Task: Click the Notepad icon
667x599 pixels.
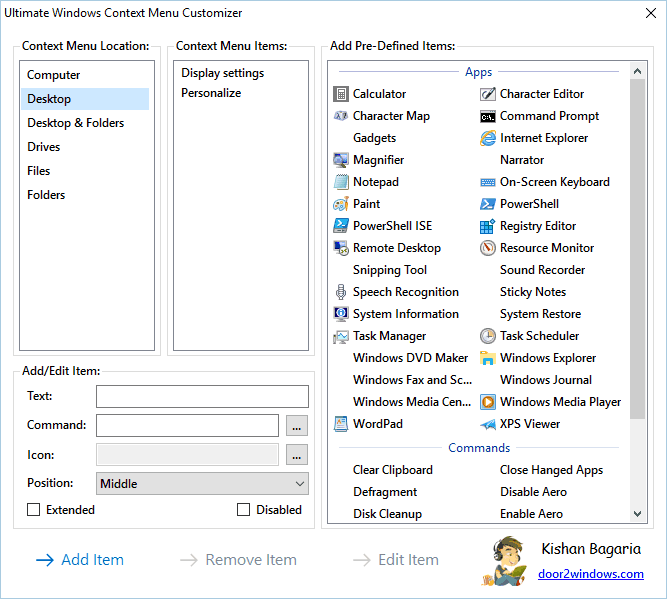Action: (341, 182)
